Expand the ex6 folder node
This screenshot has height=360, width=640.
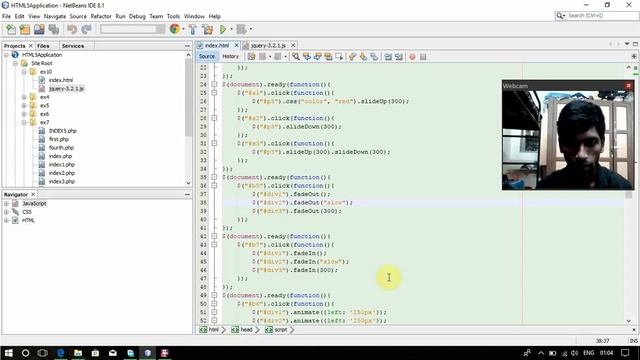coord(24,114)
